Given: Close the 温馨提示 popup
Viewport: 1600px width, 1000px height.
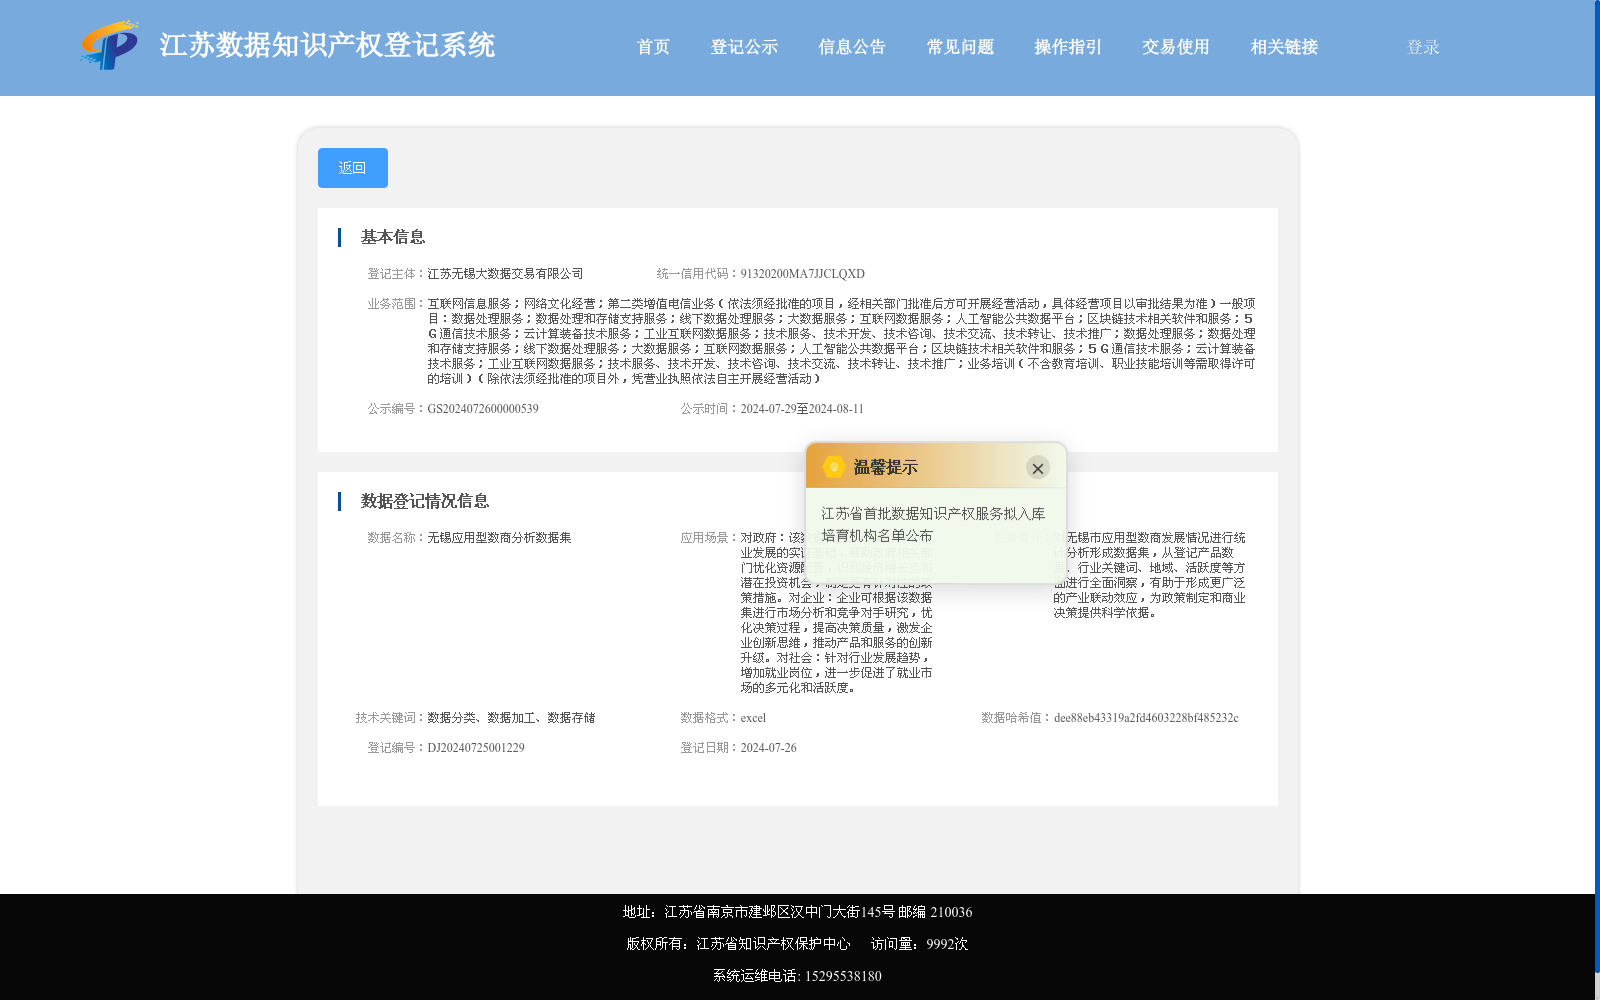Looking at the screenshot, I should [1038, 468].
